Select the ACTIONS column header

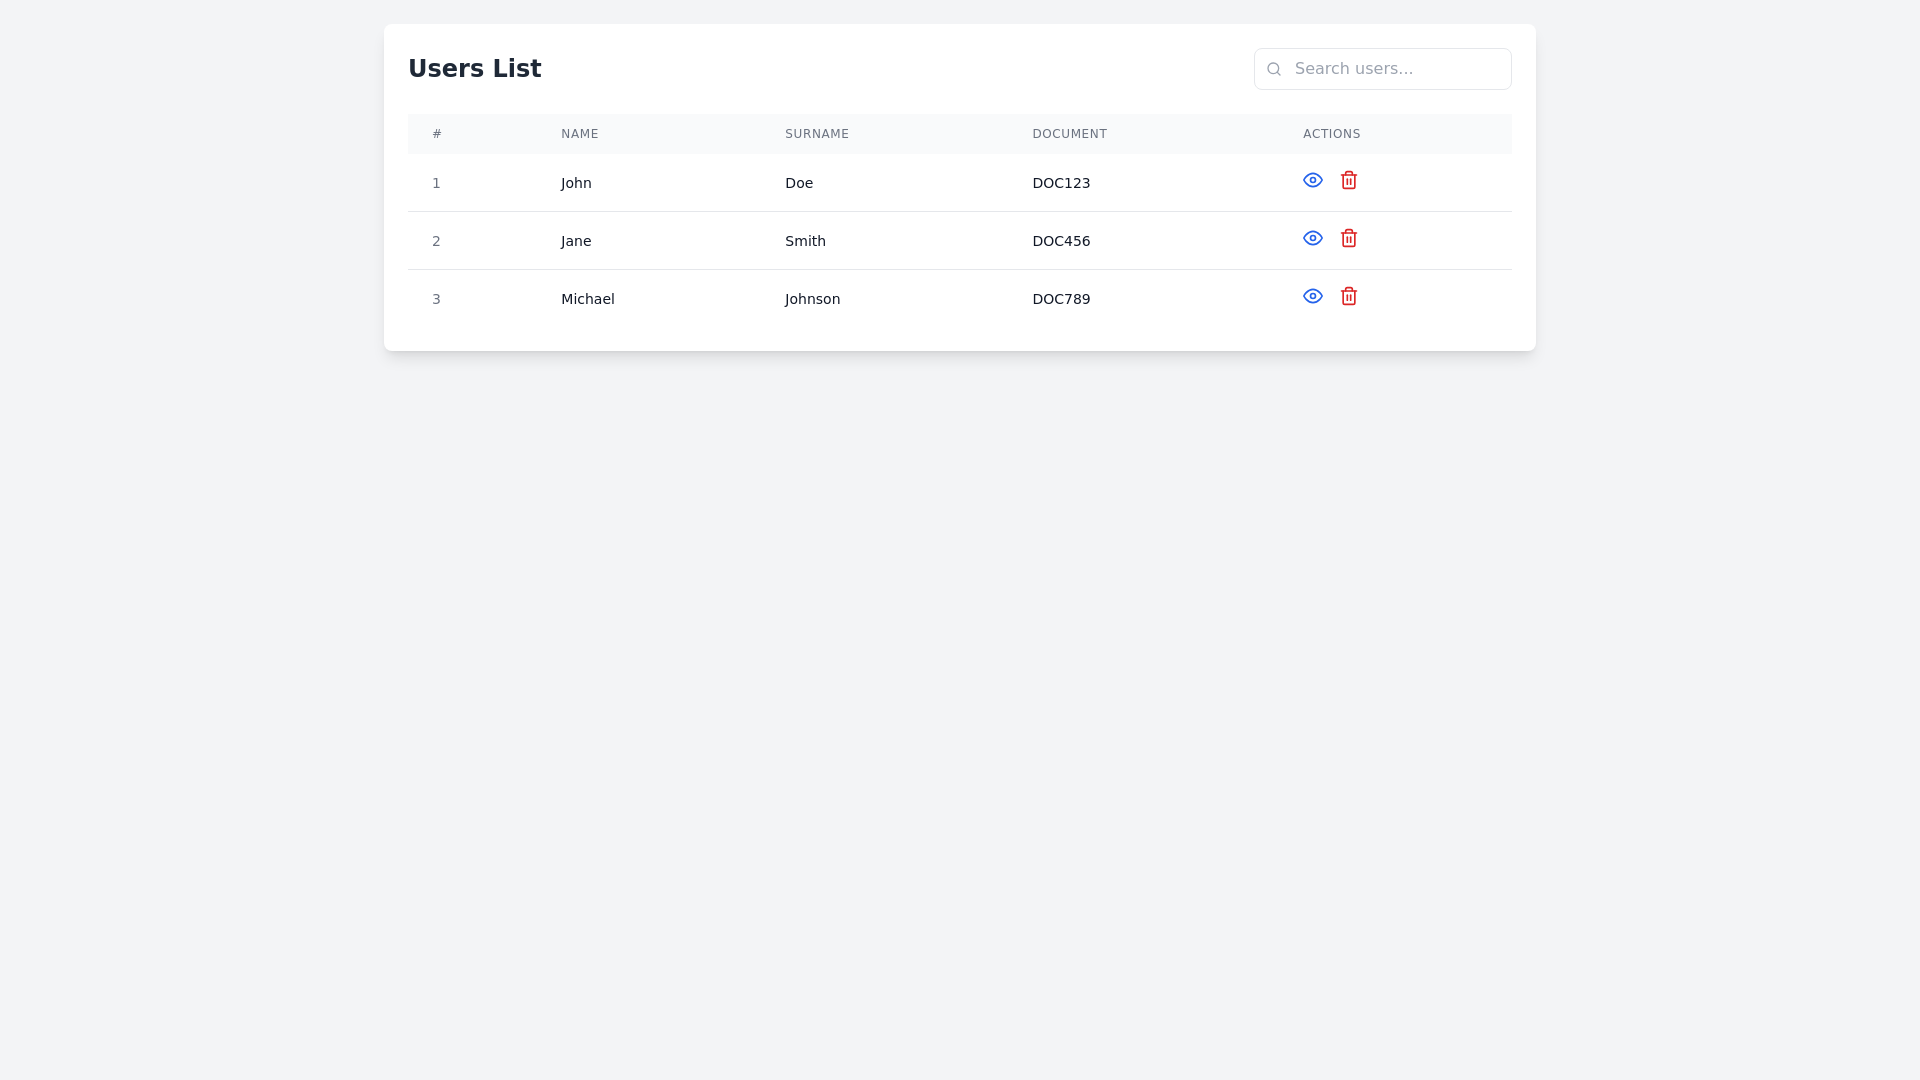click(1331, 133)
